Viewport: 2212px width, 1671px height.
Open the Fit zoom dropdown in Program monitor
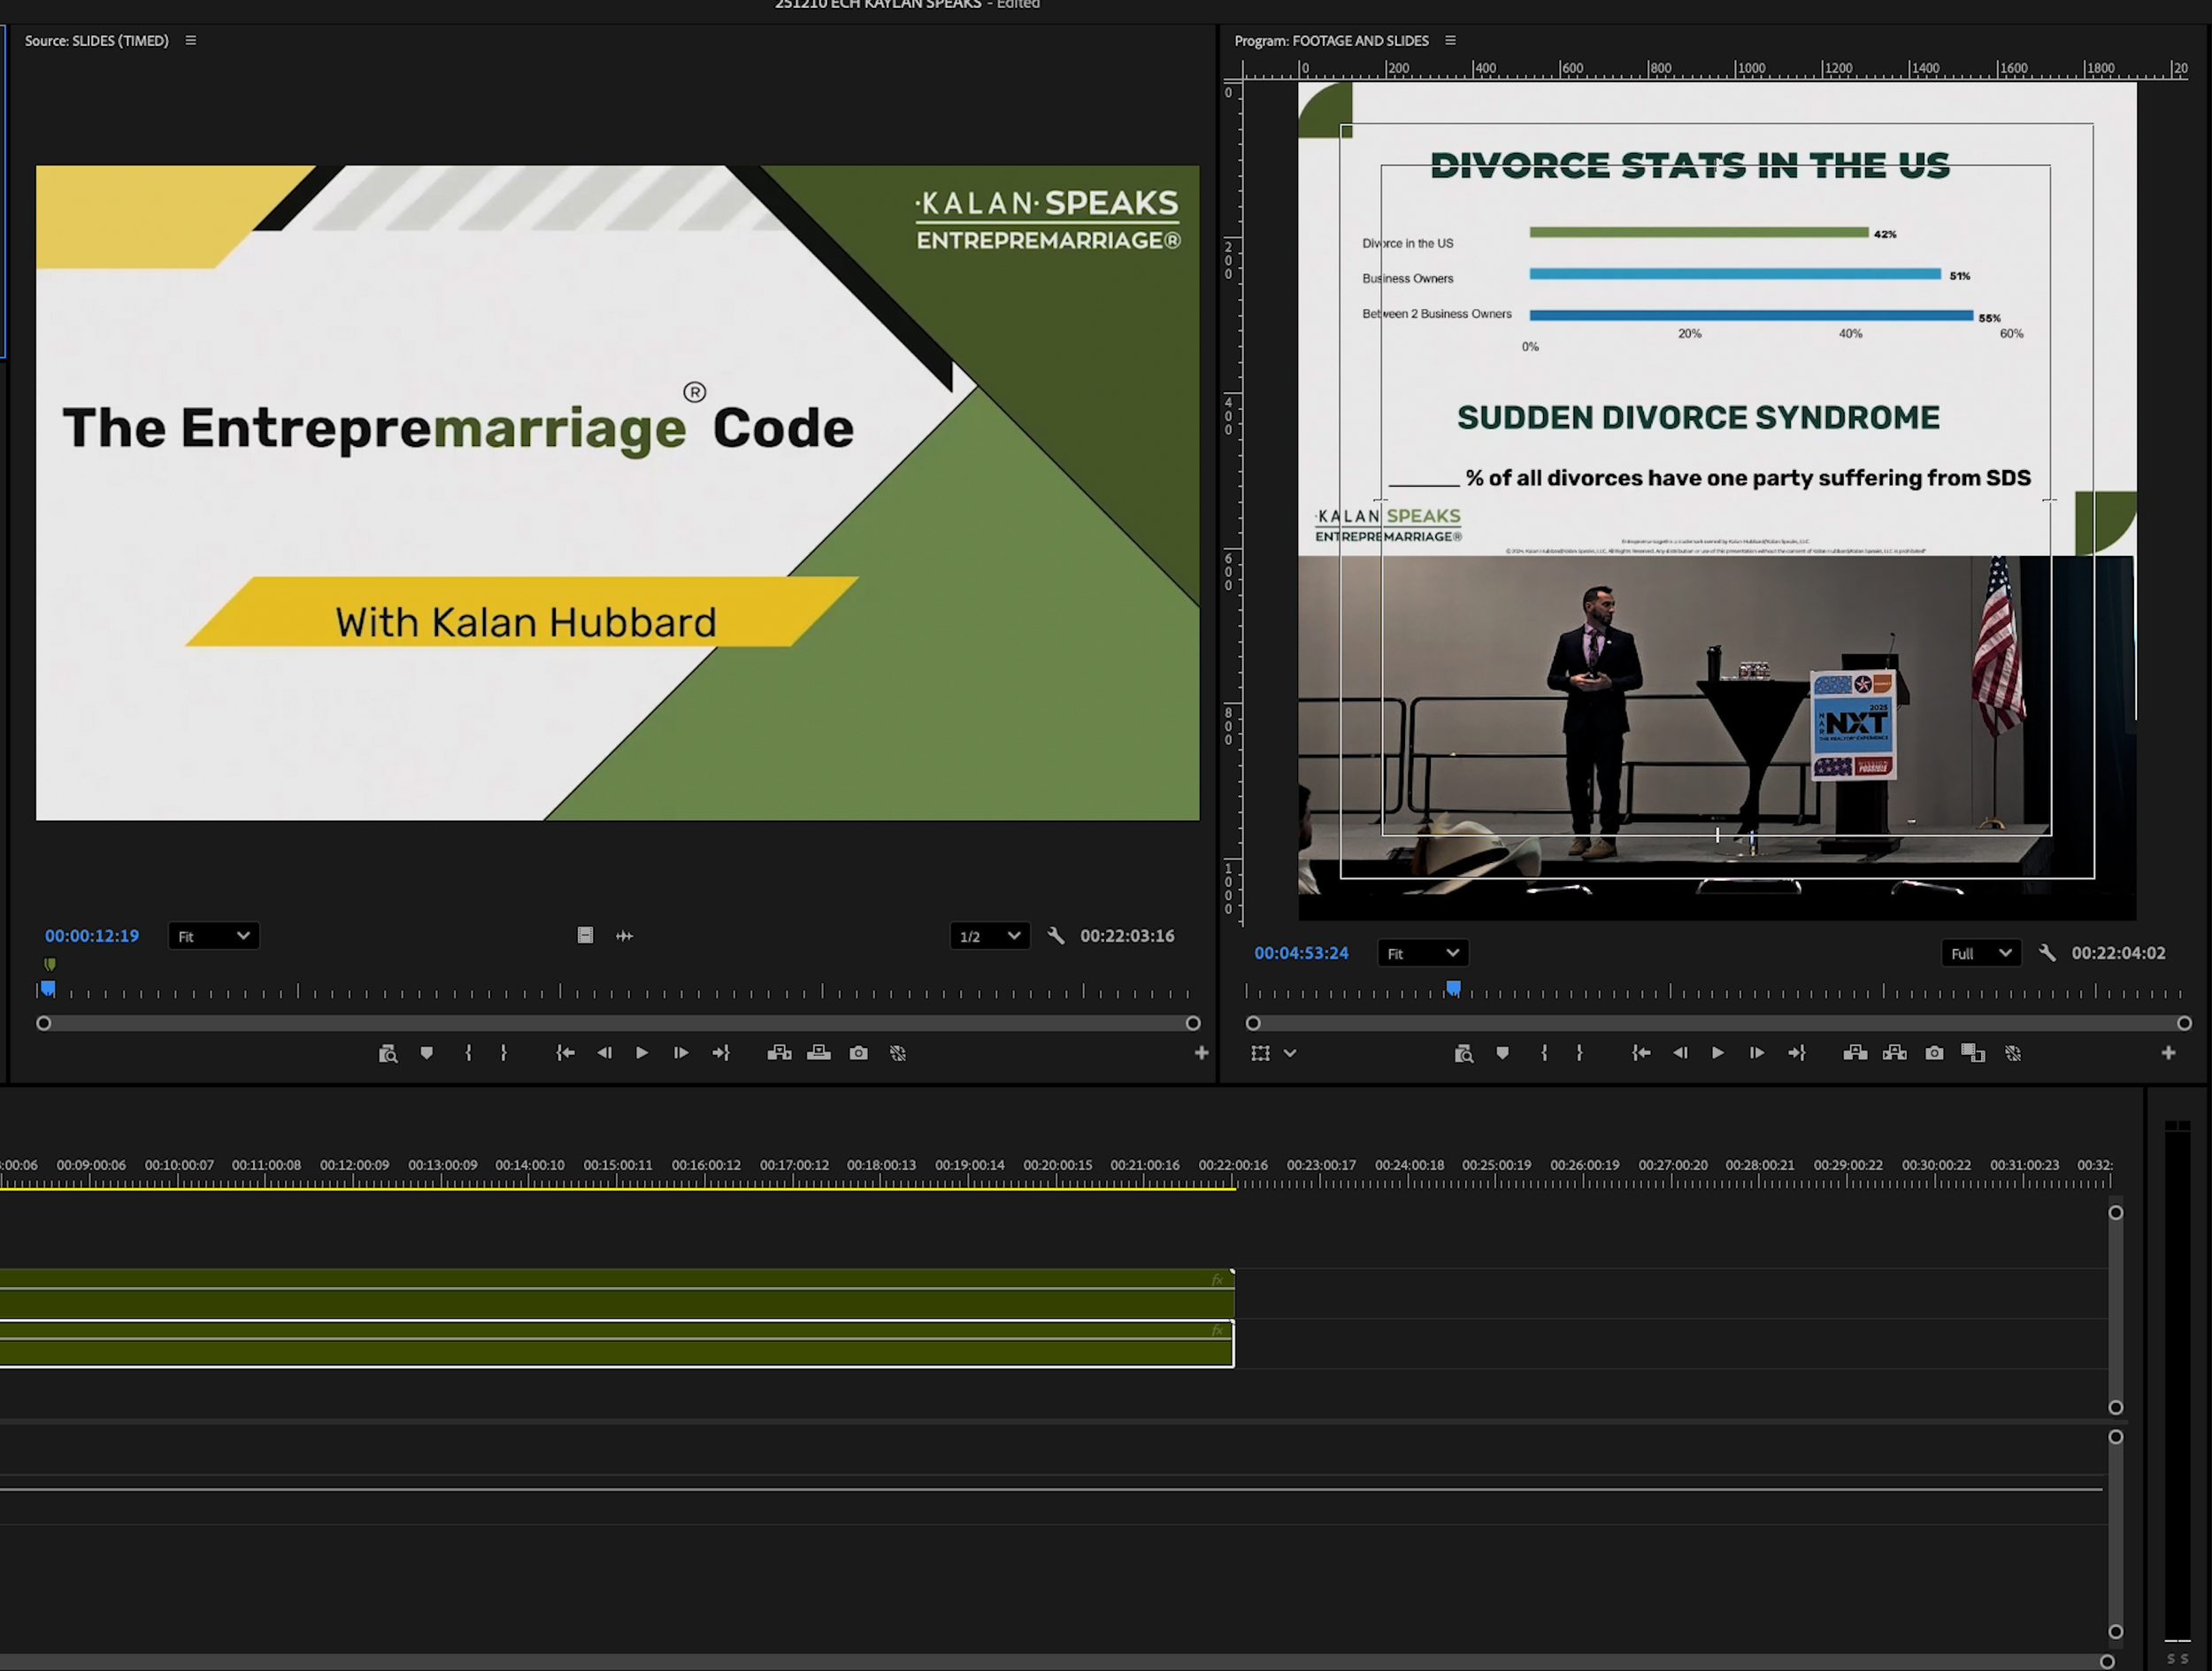click(x=1422, y=953)
